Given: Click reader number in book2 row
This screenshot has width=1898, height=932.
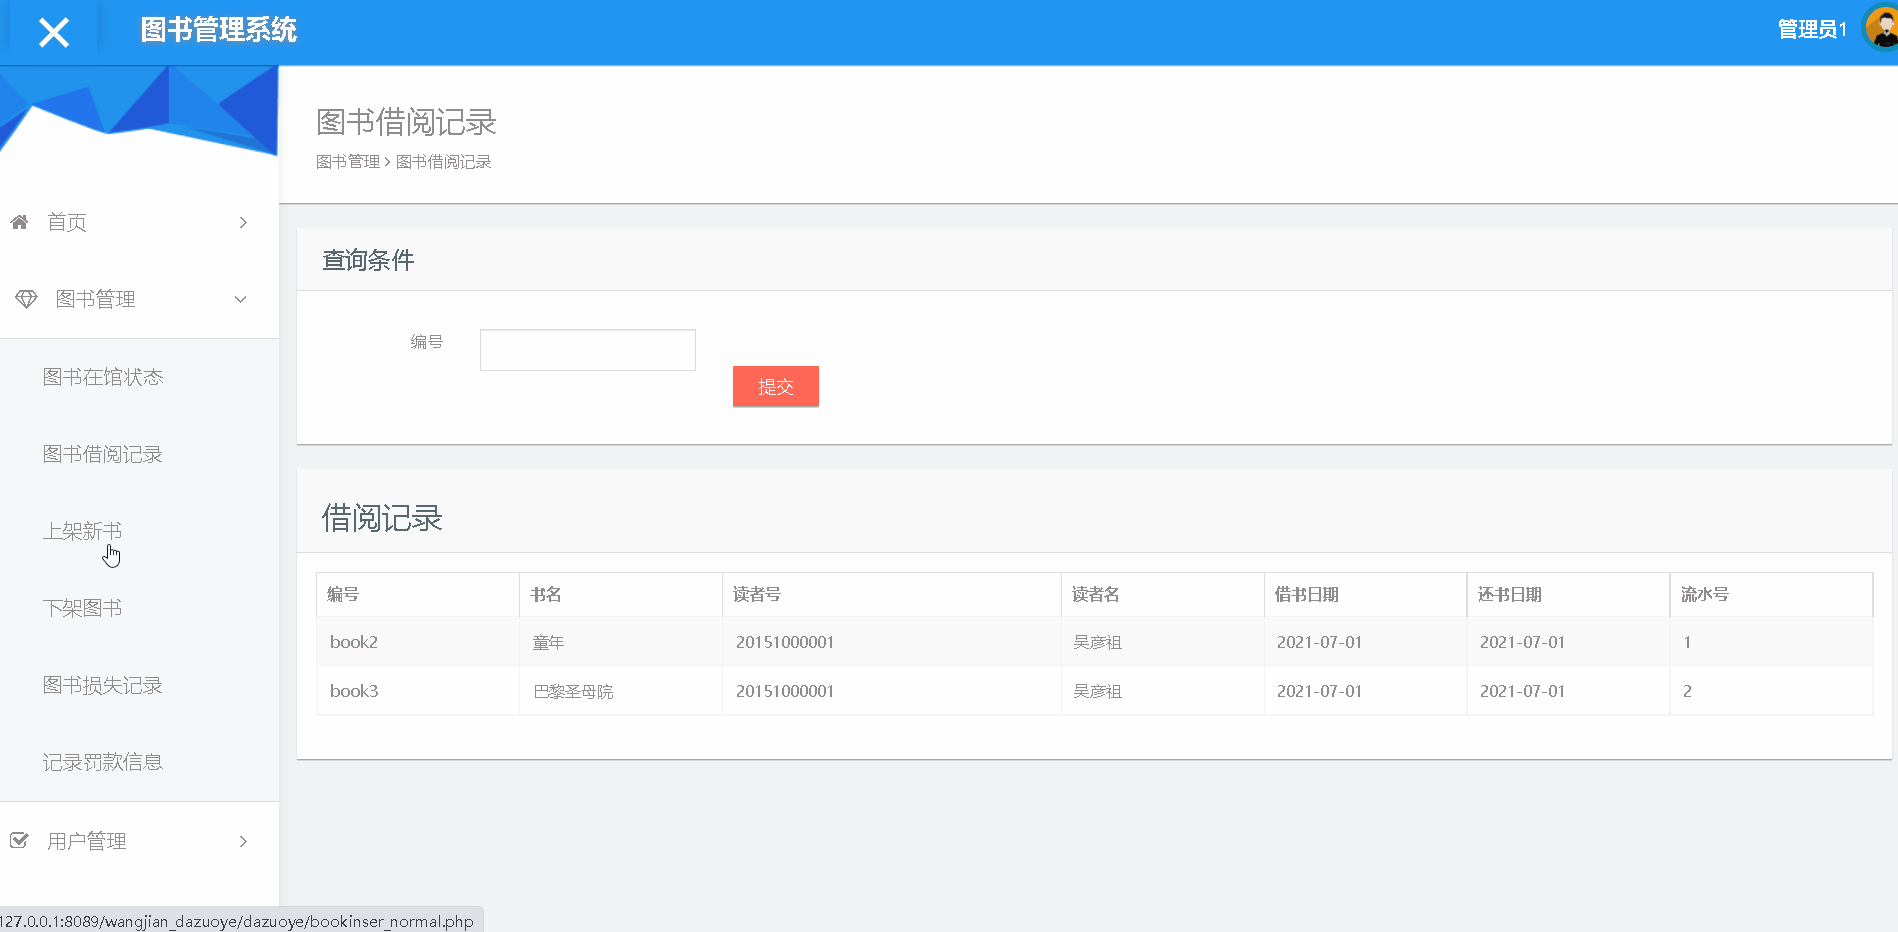Looking at the screenshot, I should (x=892, y=642).
